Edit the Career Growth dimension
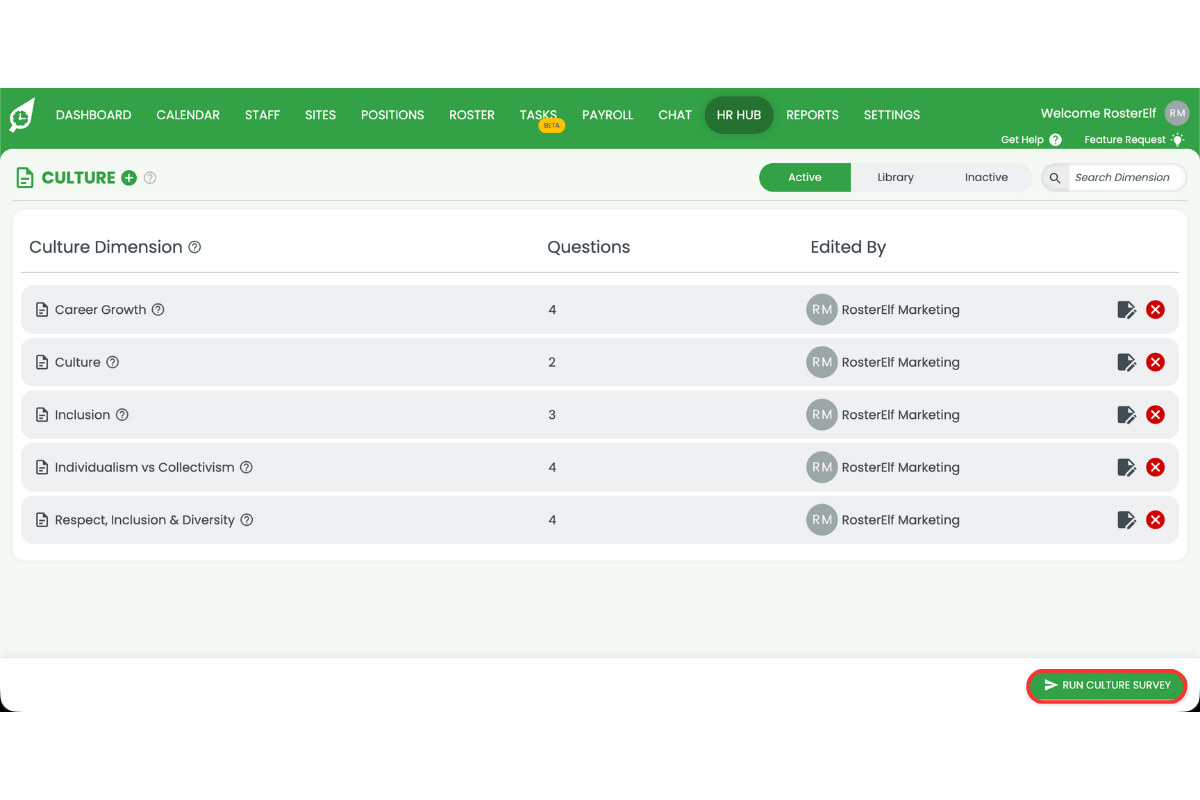The width and height of the screenshot is (1200, 800). [x=1126, y=310]
